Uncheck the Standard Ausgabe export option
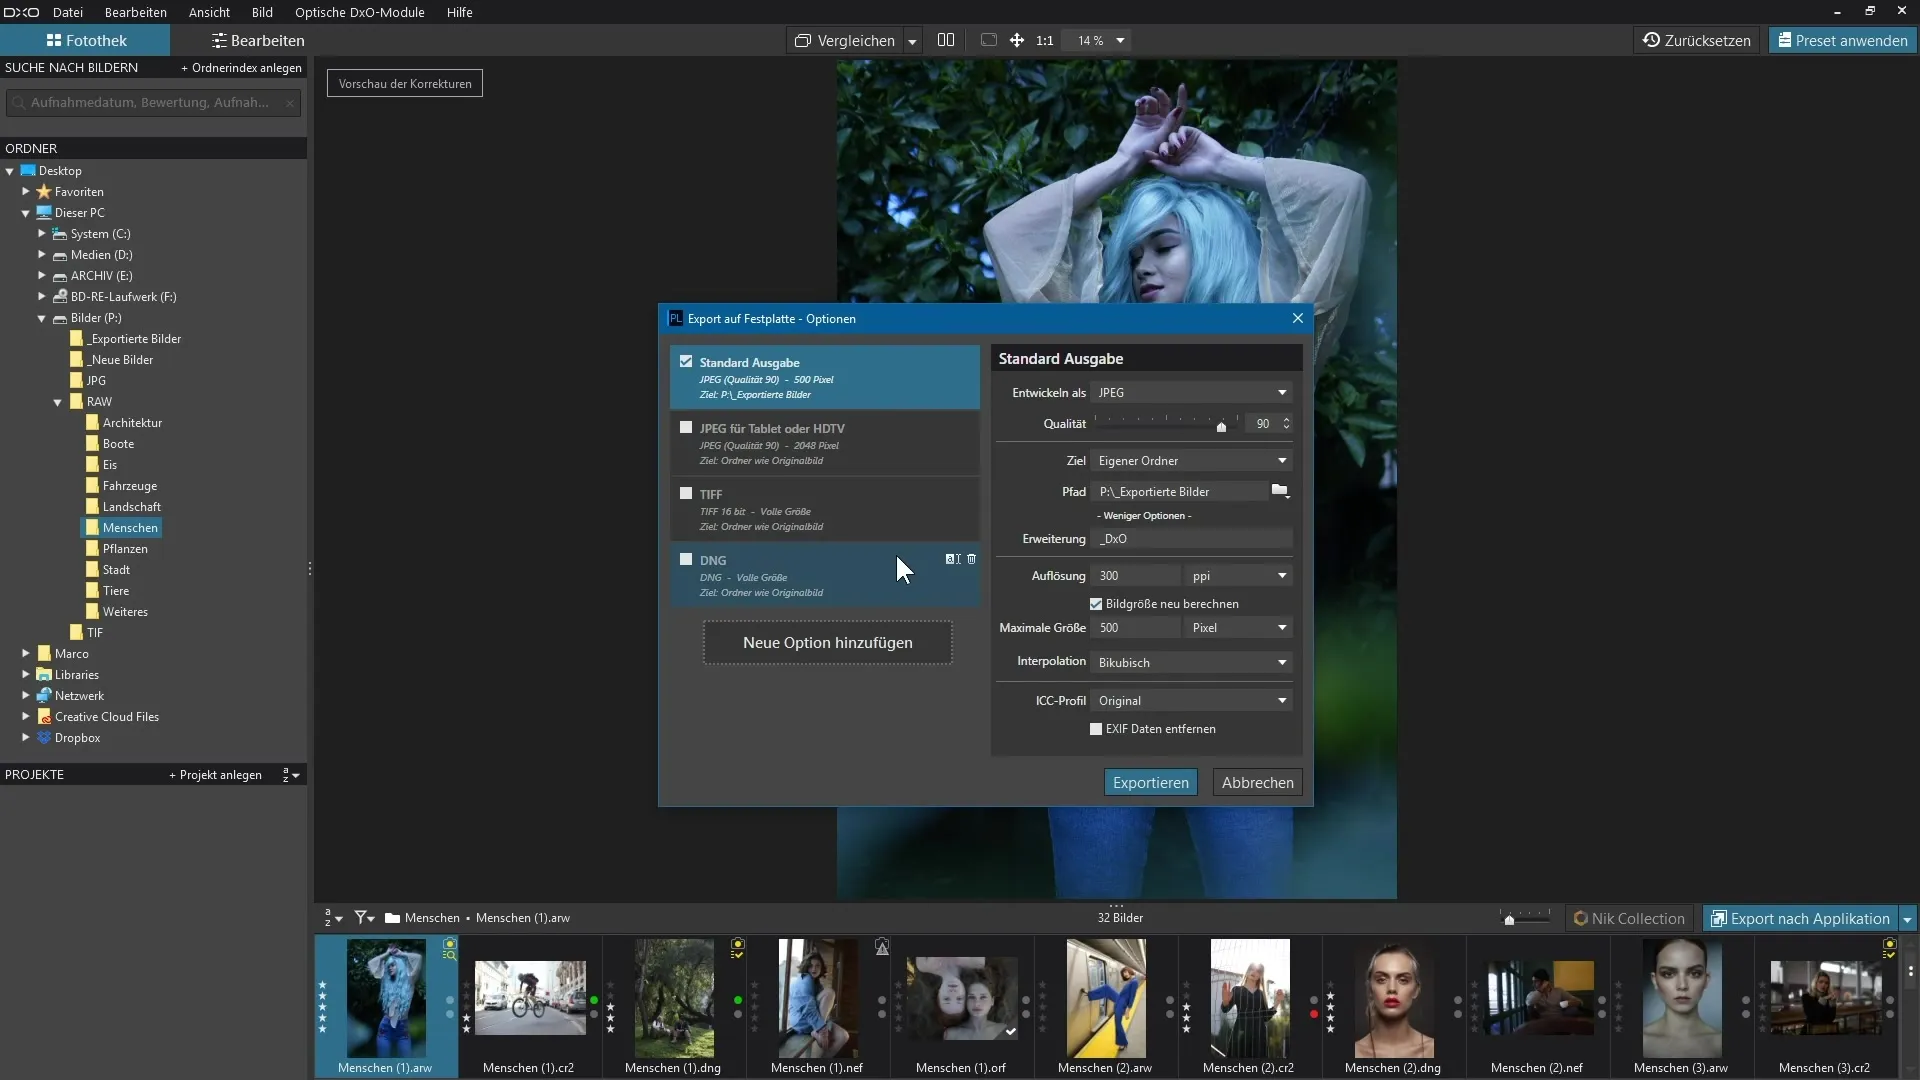The image size is (1920, 1080). tap(686, 362)
